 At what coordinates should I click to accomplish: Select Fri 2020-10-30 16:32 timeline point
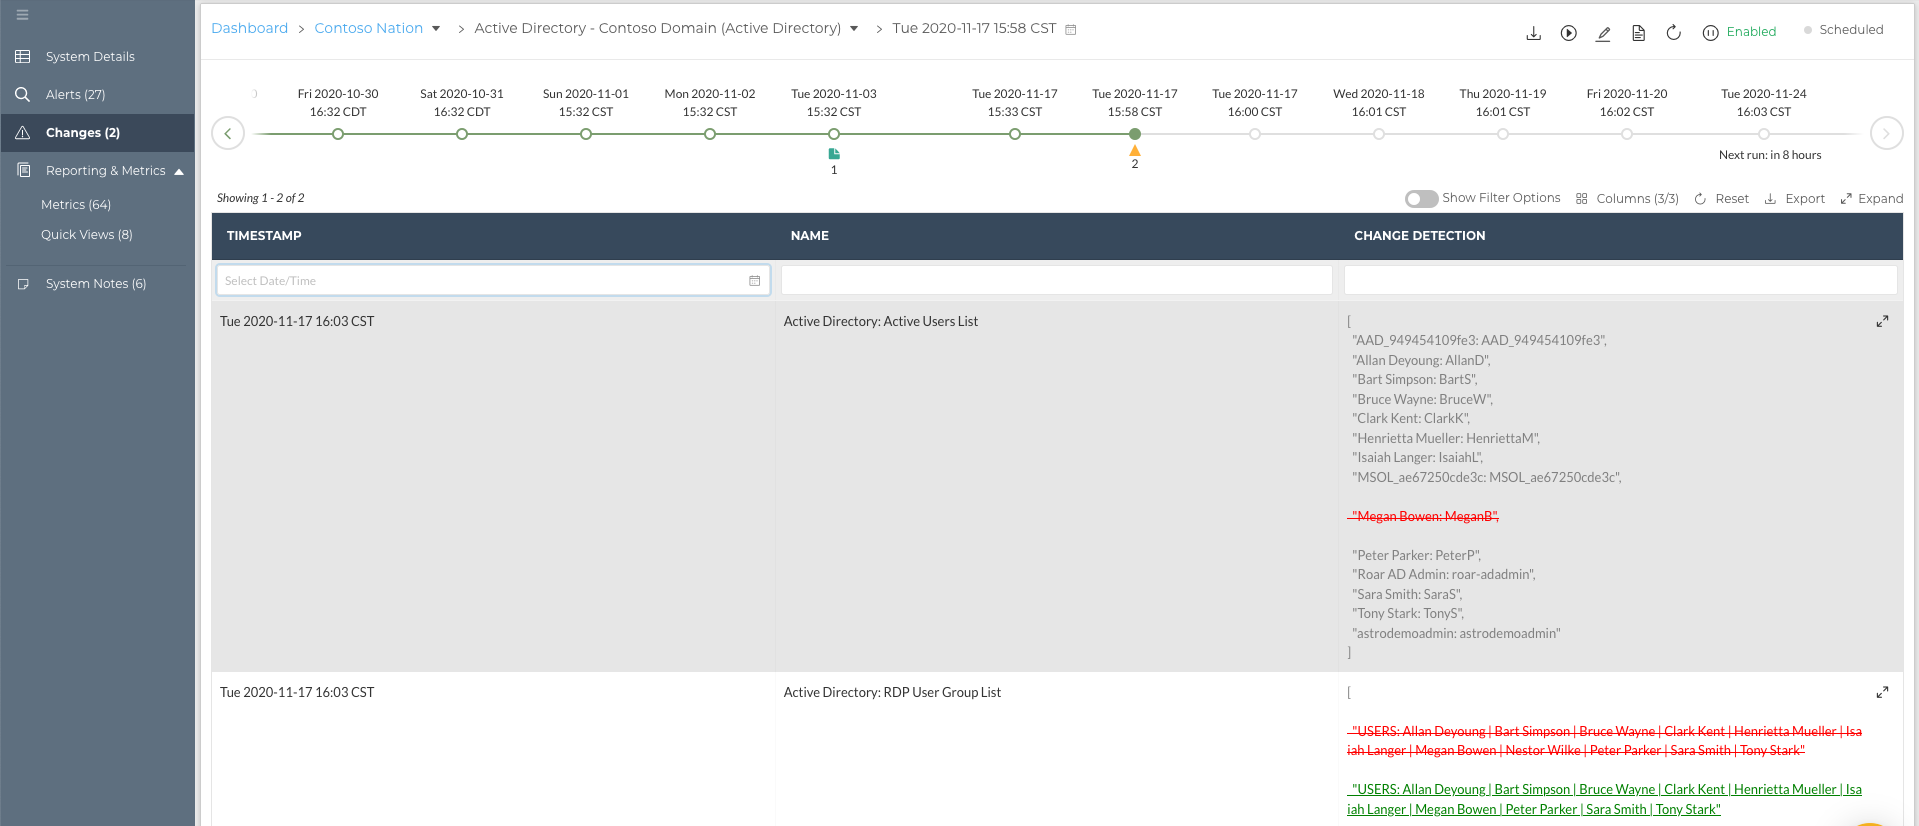[338, 134]
